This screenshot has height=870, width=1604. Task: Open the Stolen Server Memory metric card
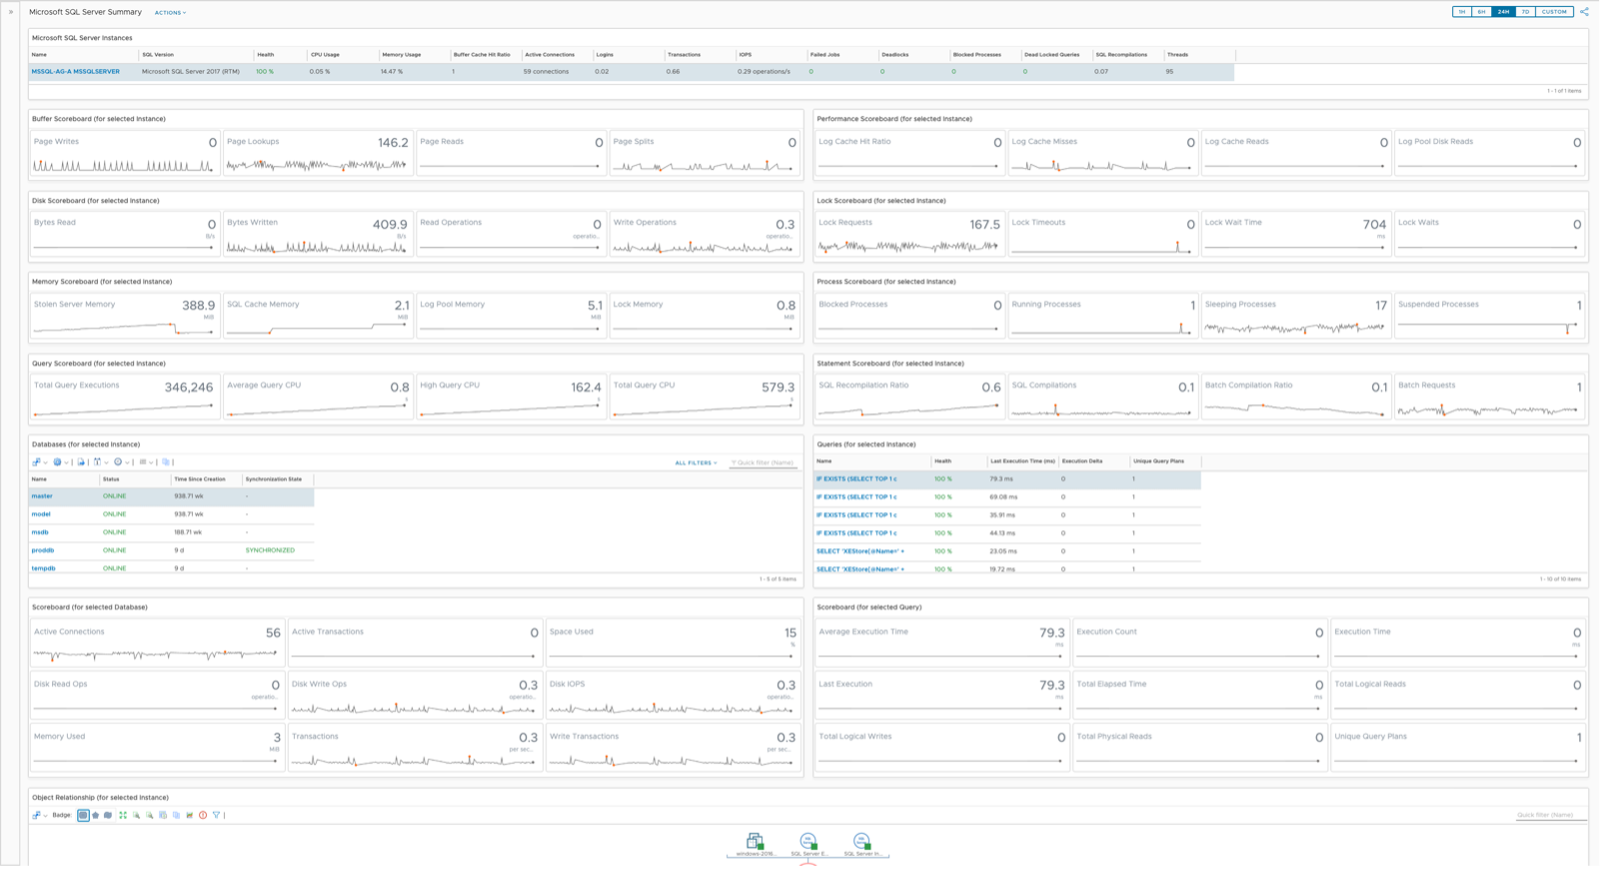(x=125, y=317)
